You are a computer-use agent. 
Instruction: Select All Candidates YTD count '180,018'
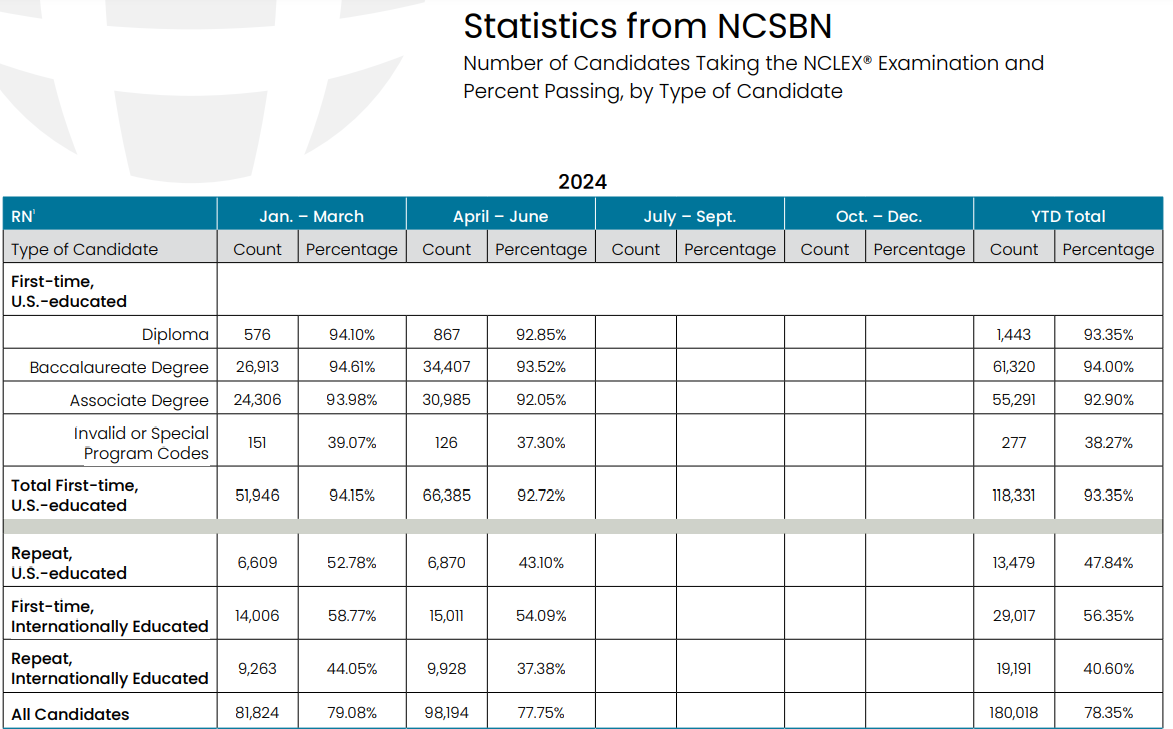[1014, 713]
